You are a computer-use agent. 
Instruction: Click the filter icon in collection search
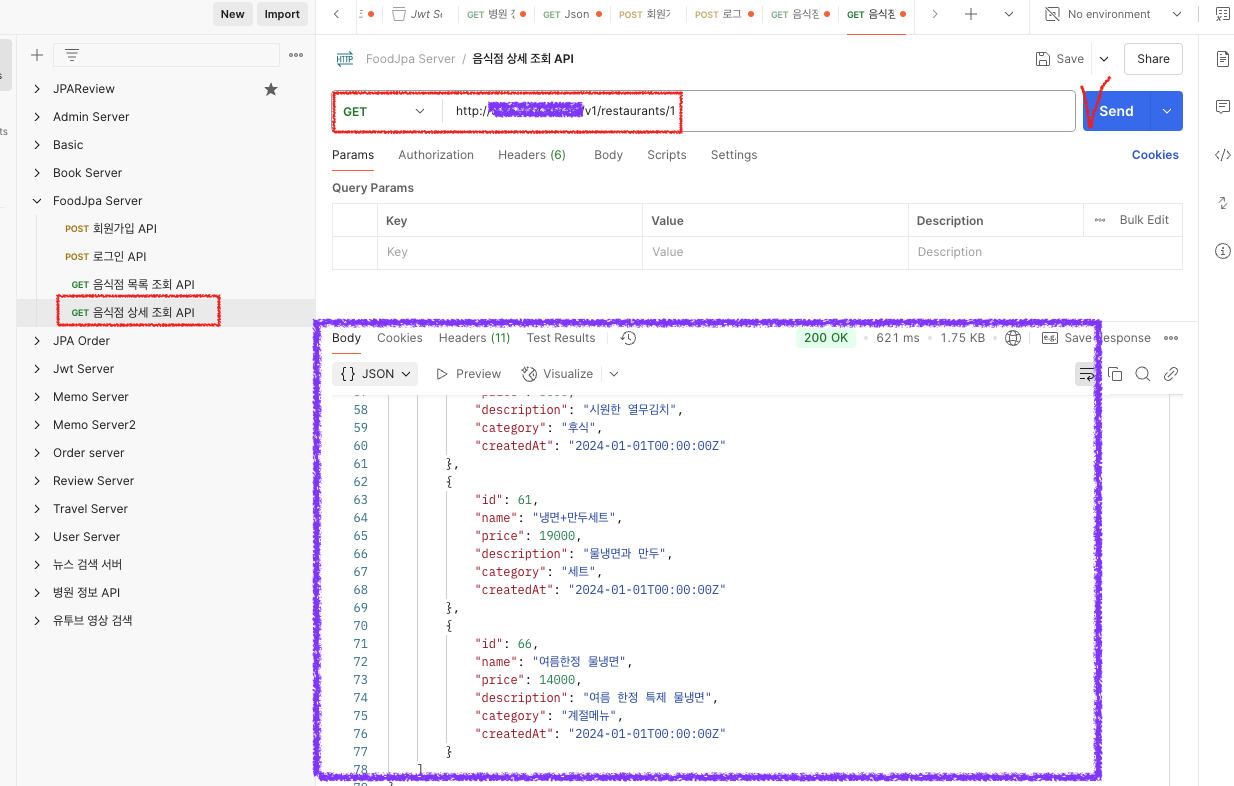click(x=72, y=55)
